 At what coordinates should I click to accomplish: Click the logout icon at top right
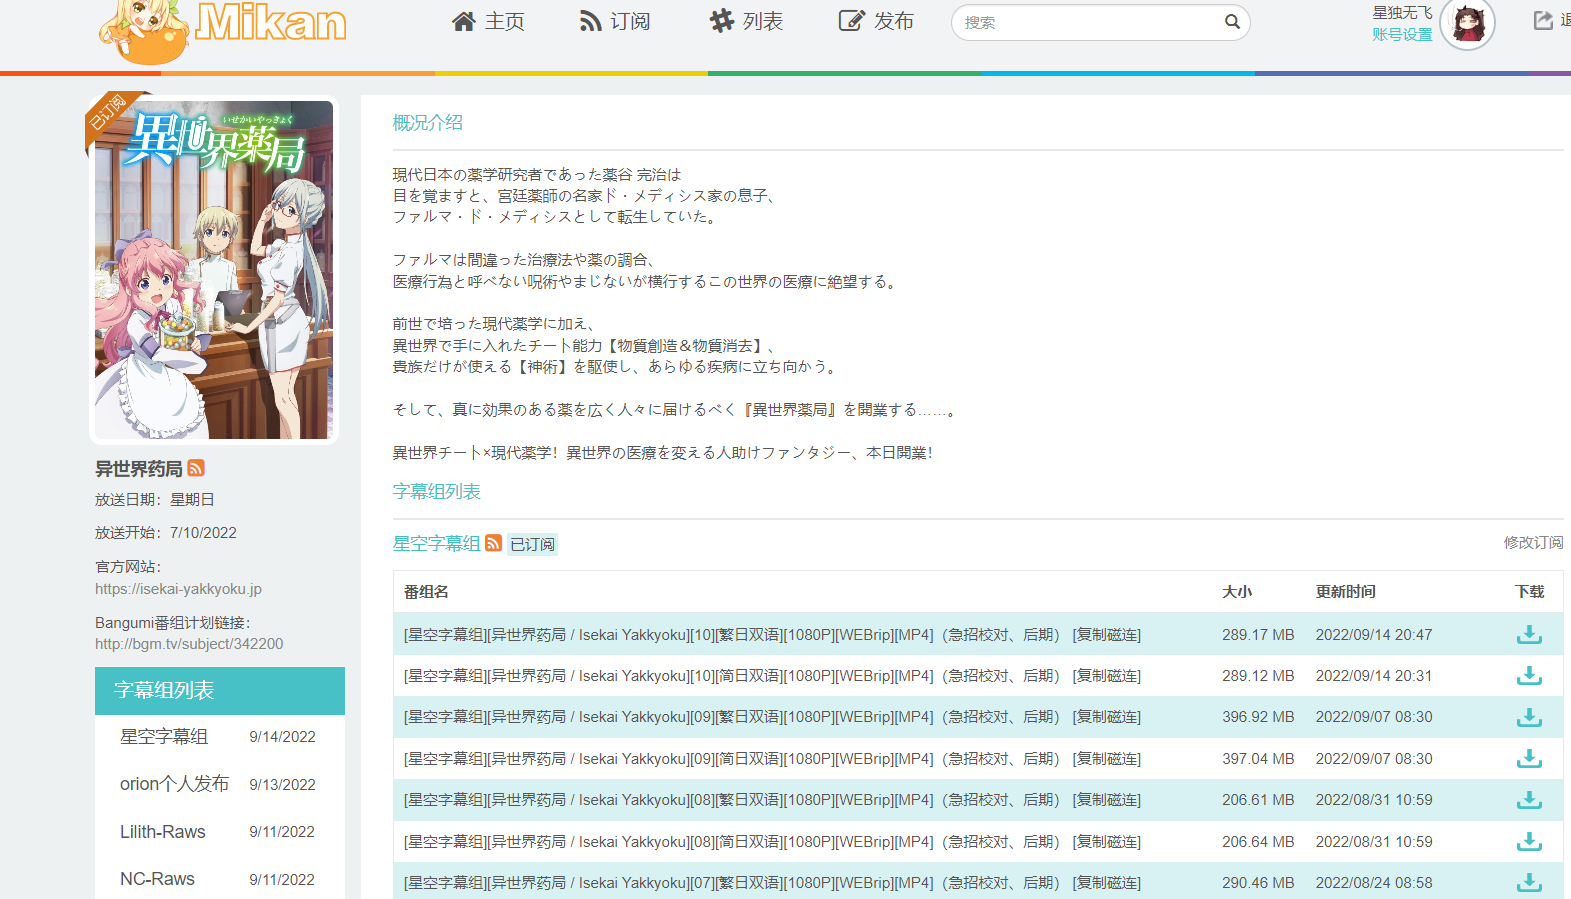pos(1543,21)
